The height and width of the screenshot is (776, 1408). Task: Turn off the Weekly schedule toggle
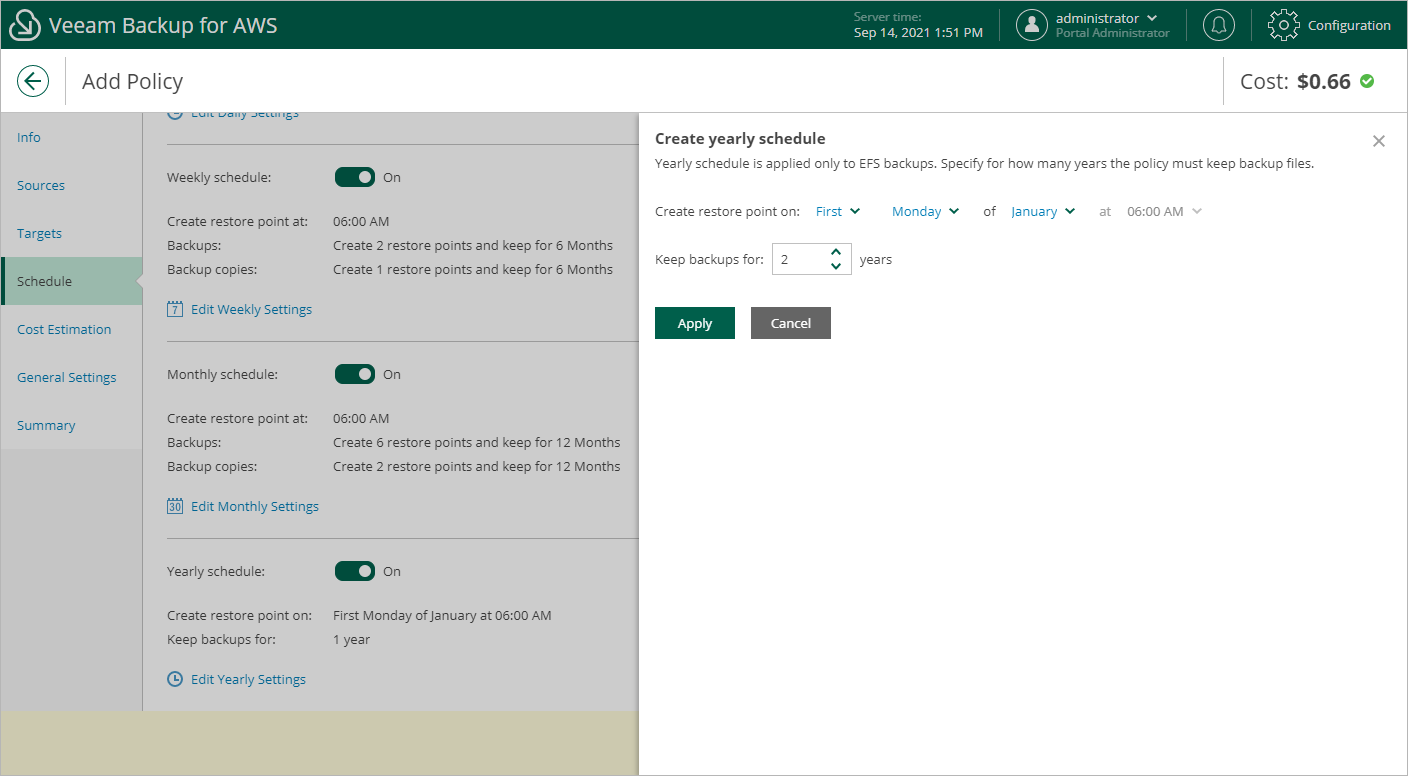click(355, 177)
